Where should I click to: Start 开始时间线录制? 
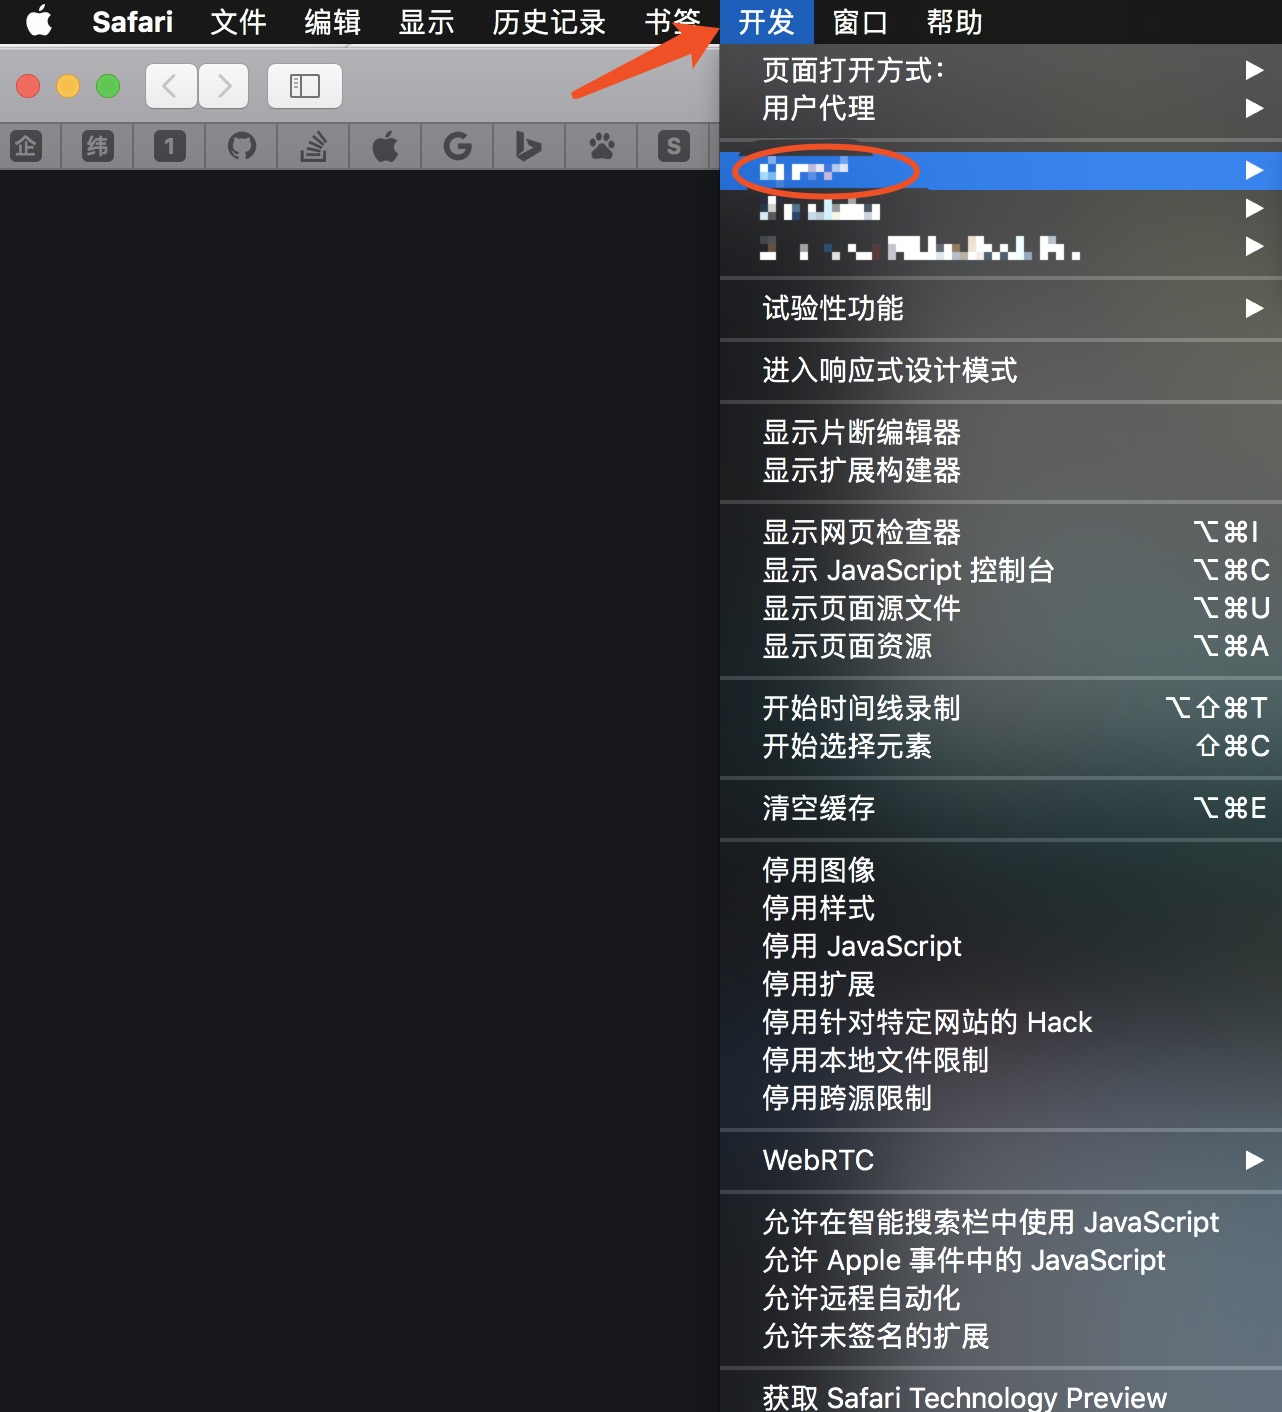tap(1001, 708)
